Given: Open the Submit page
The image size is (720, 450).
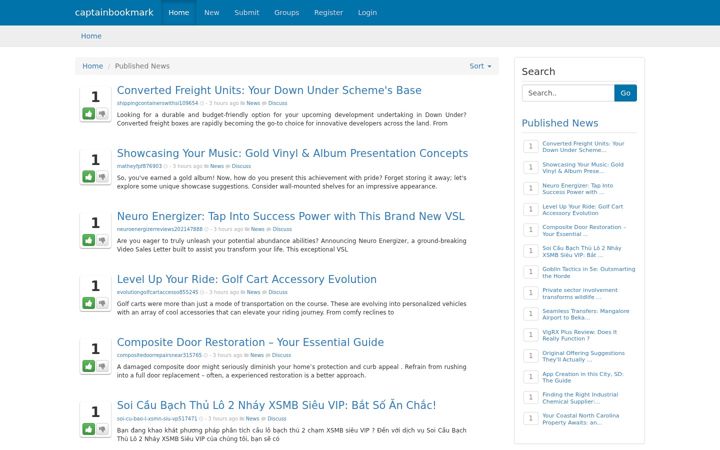Looking at the screenshot, I should point(247,12).
